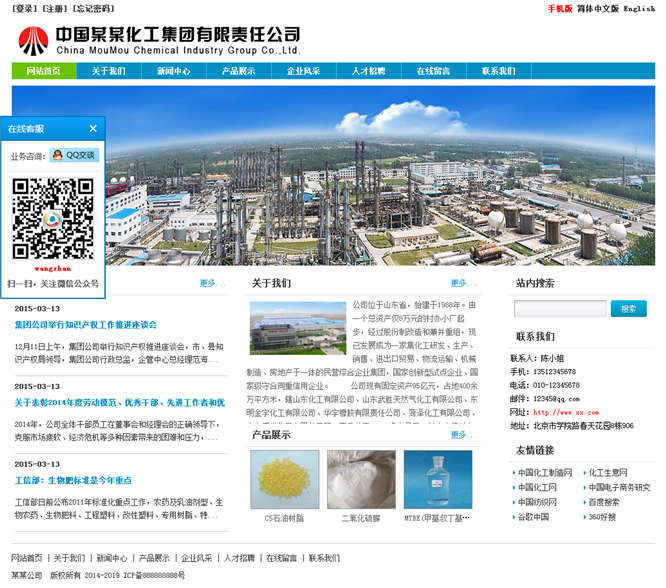The image size is (666, 588).
Task: Click the QQ交谈 chat button
Action: coord(73,155)
